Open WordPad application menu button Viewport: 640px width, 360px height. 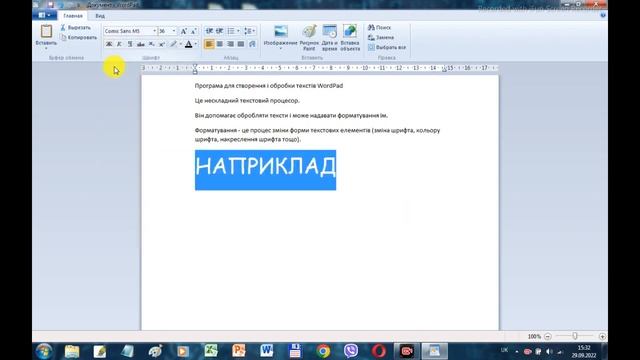(44, 16)
